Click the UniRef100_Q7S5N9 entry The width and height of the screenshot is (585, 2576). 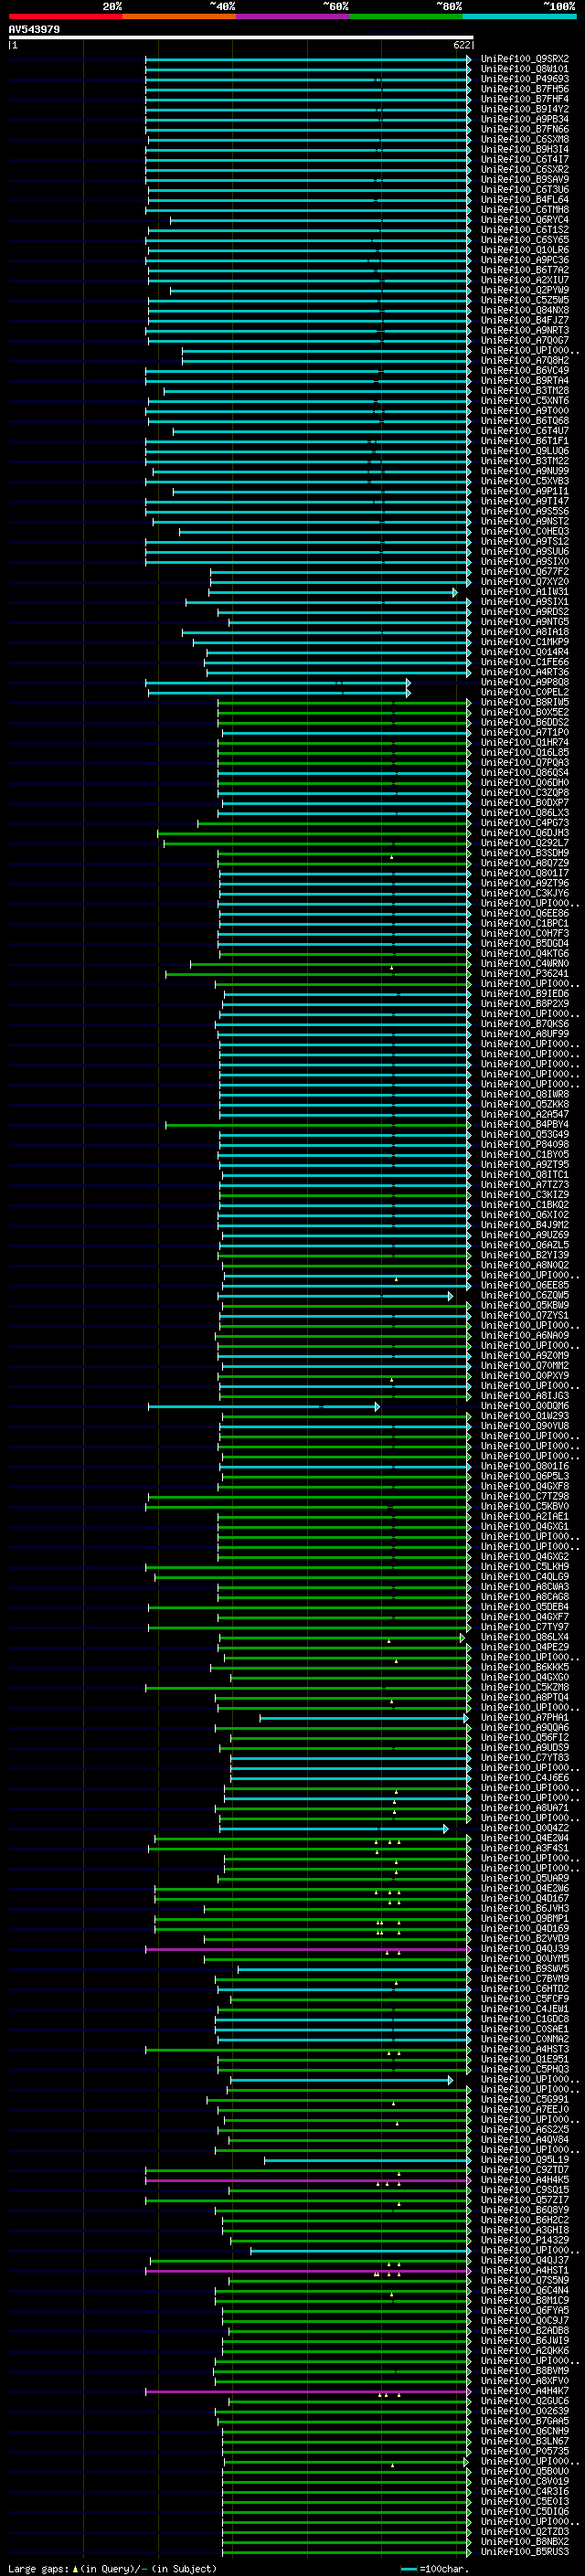pos(525,2280)
